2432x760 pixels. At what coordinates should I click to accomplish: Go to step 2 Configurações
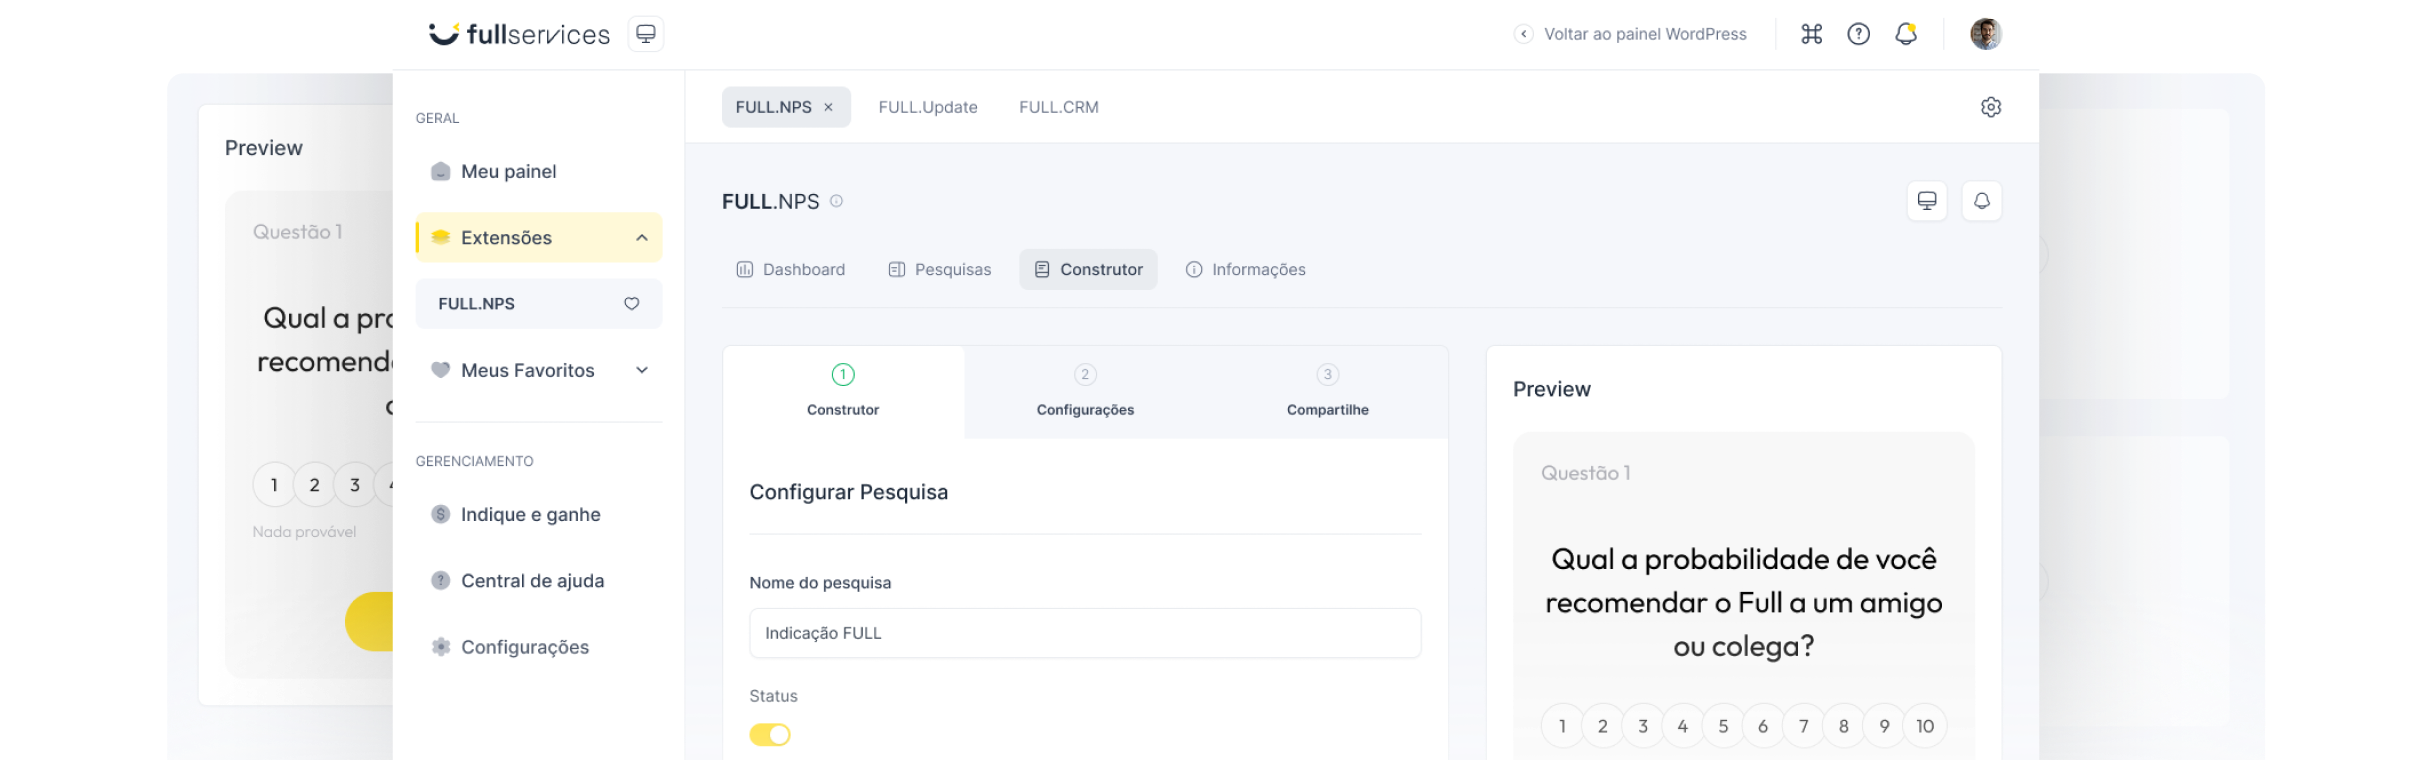pos(1085,392)
